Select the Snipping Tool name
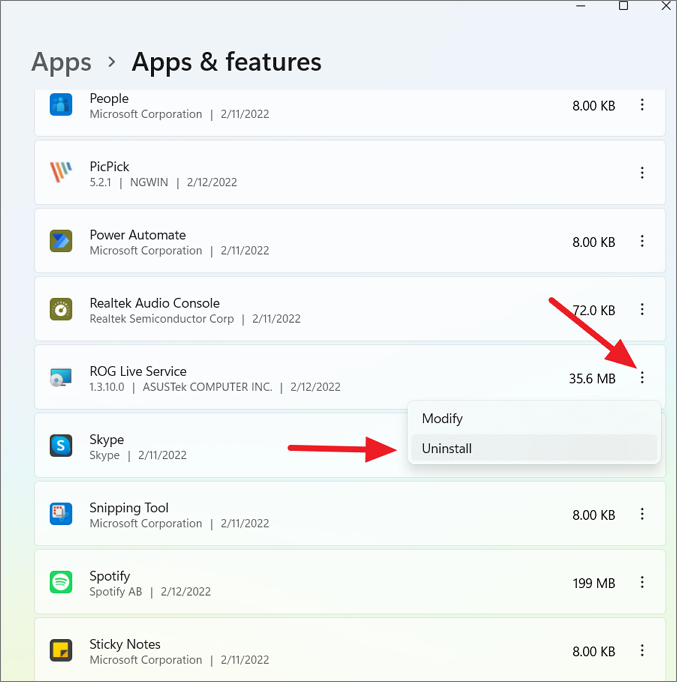 [129, 508]
